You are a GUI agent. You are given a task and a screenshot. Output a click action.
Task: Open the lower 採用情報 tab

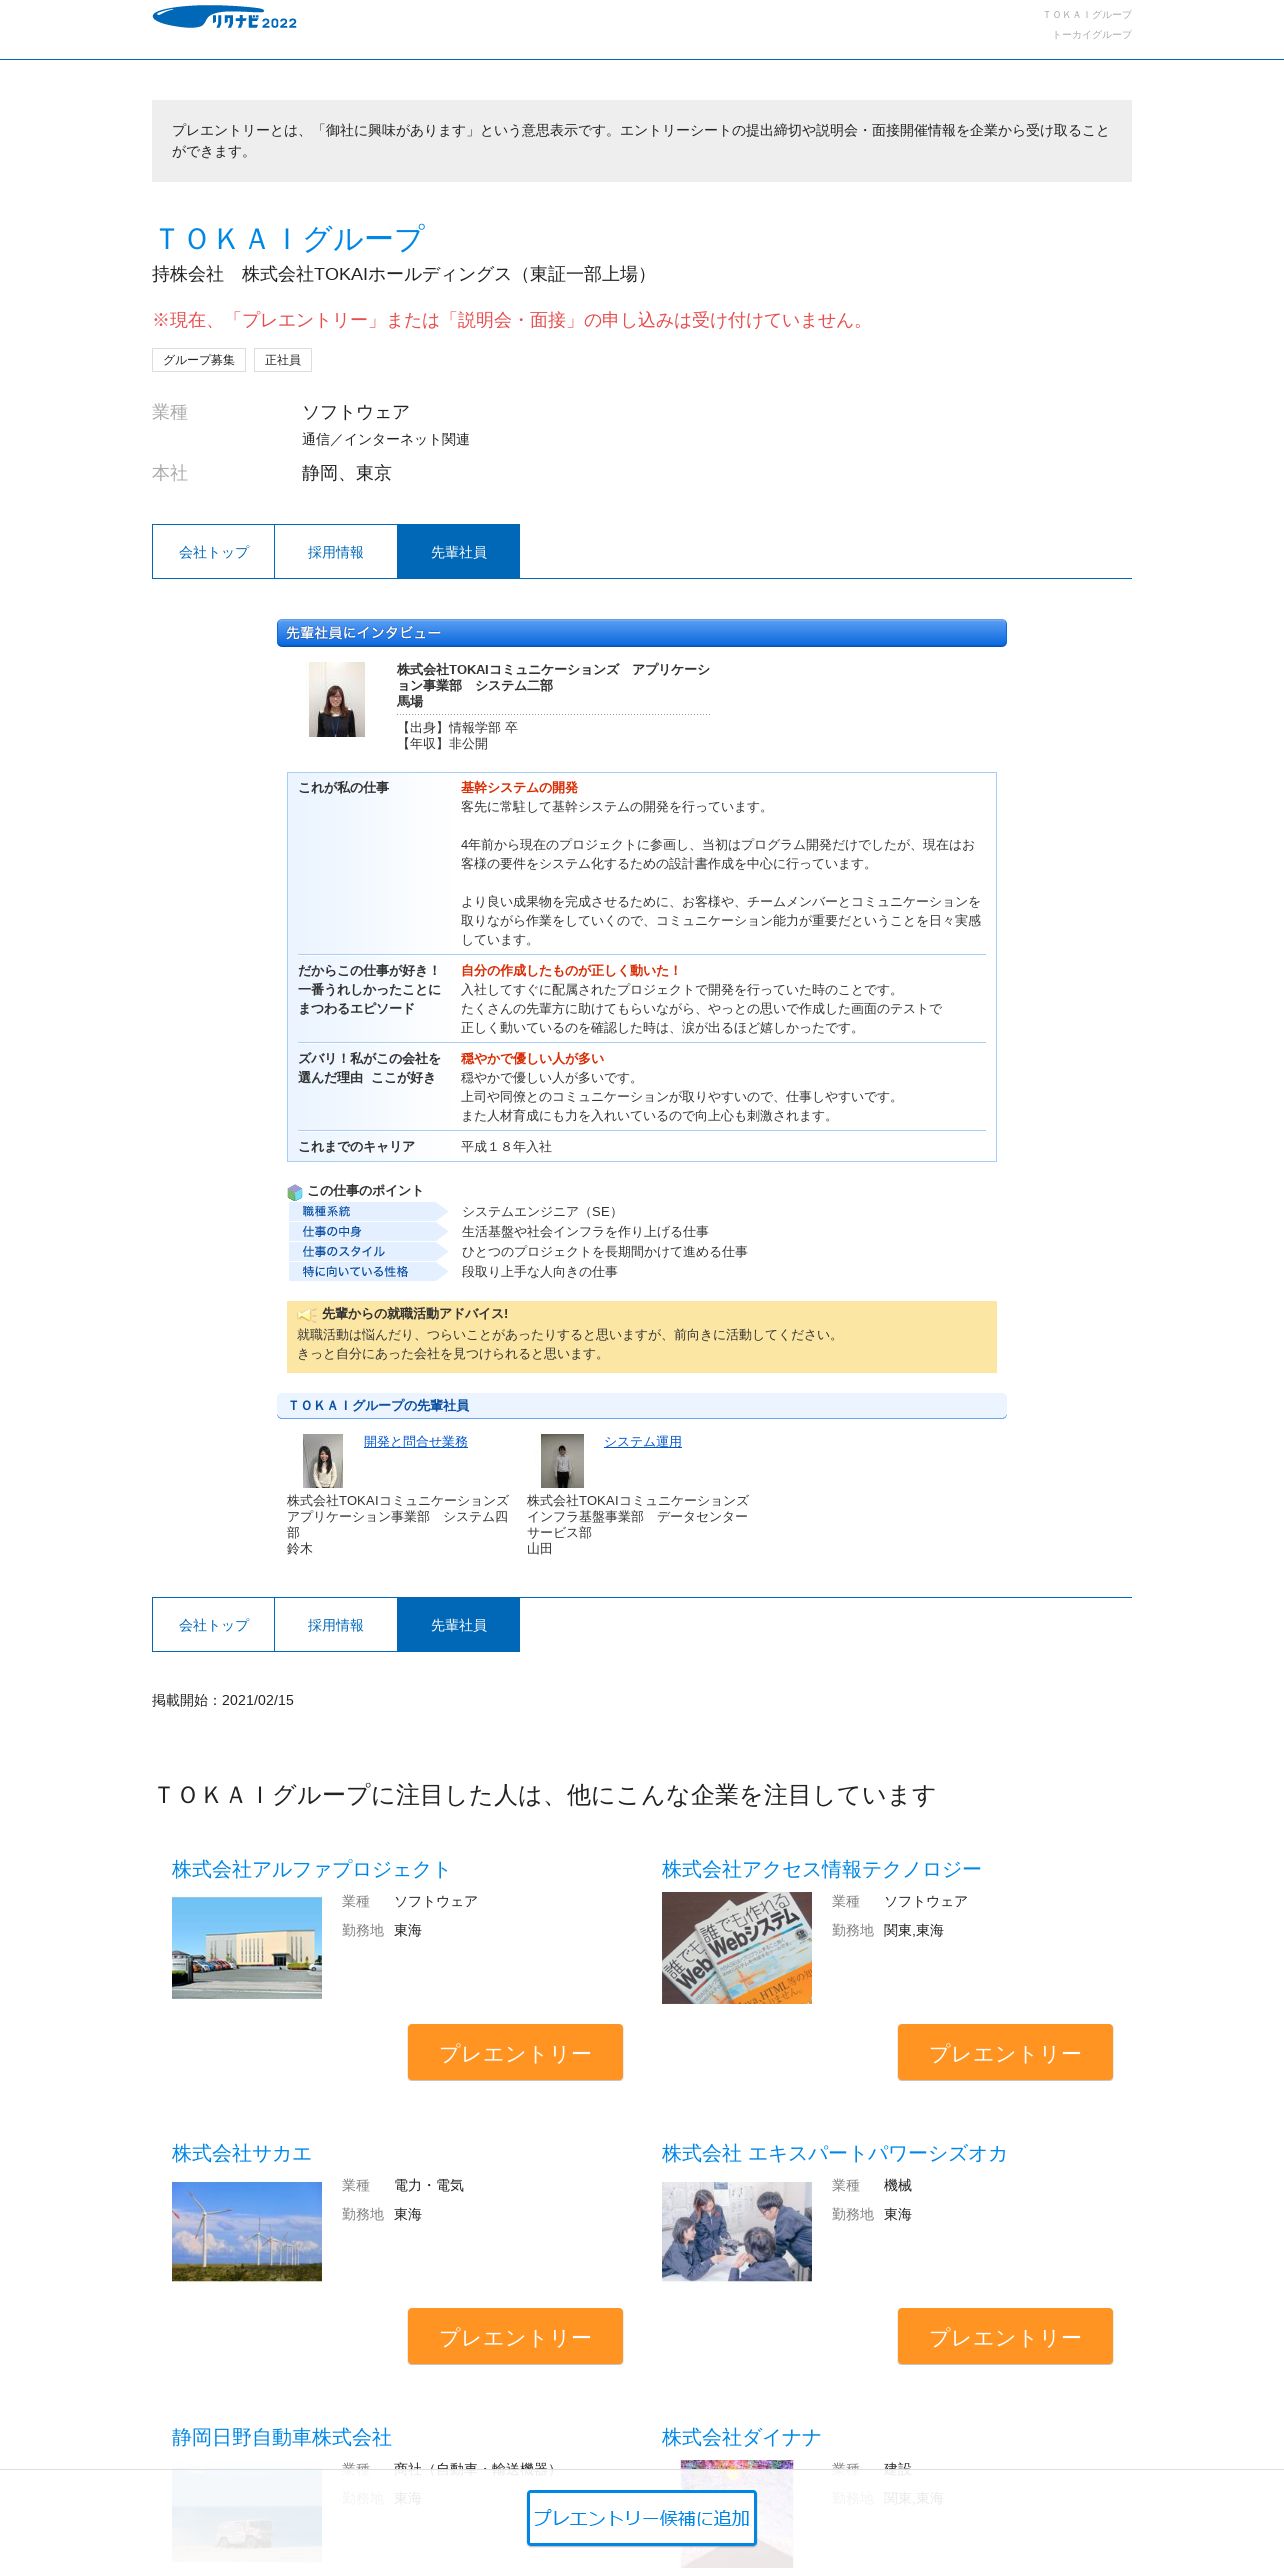[x=336, y=1625]
